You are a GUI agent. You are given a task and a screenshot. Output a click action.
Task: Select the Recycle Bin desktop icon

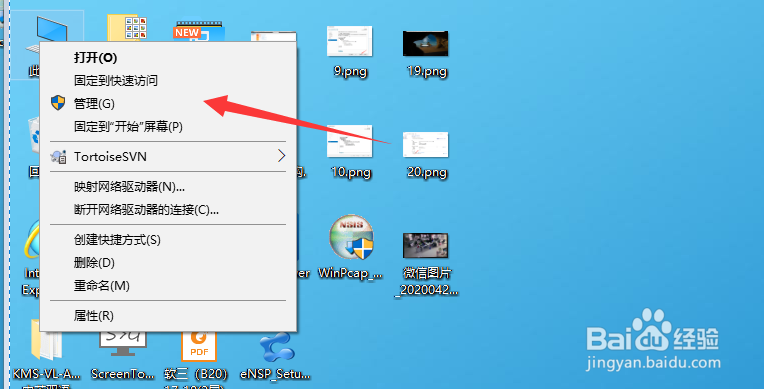point(34,135)
